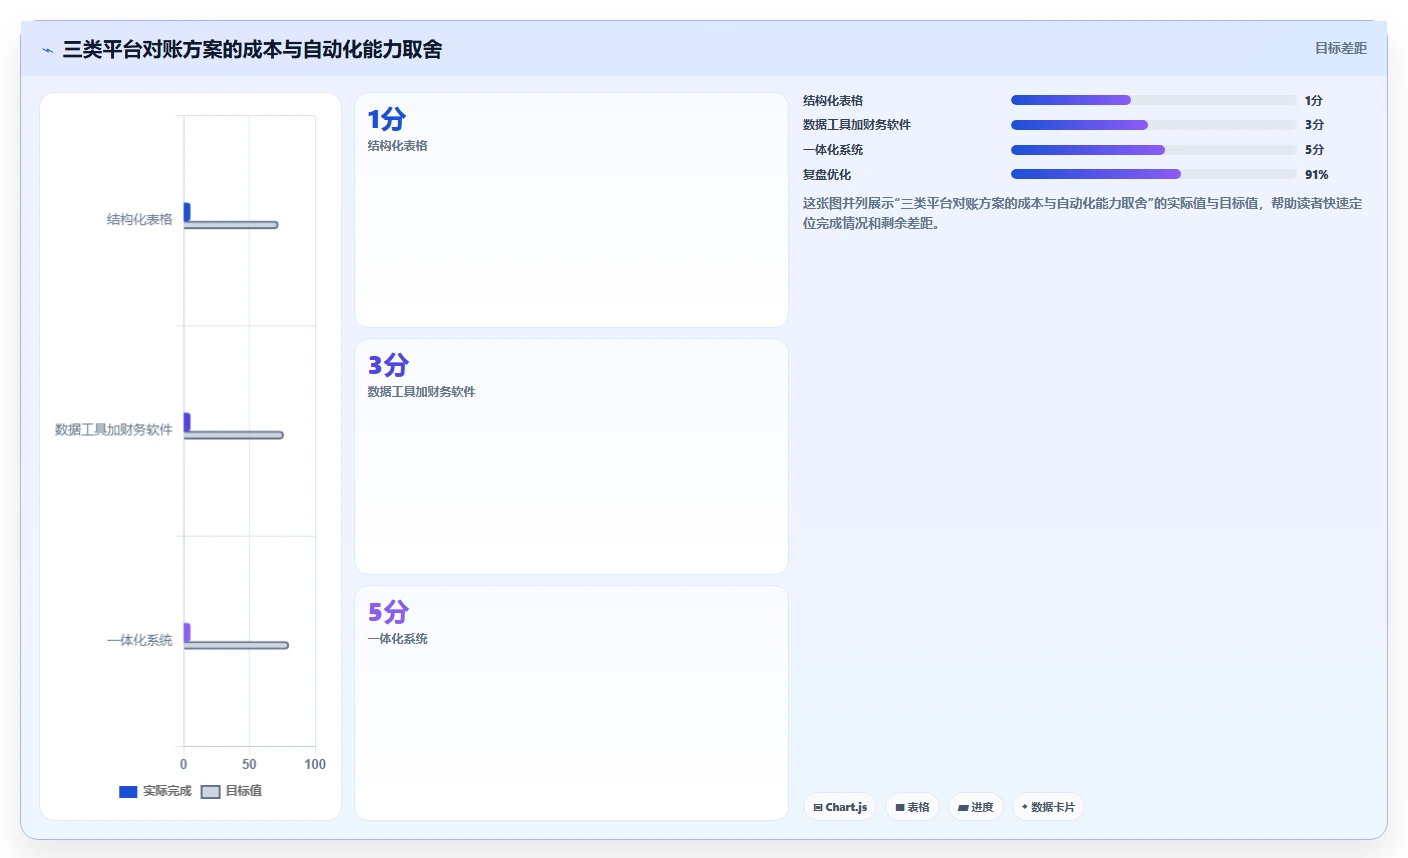Click the lightning icon beside the title

click(47, 50)
